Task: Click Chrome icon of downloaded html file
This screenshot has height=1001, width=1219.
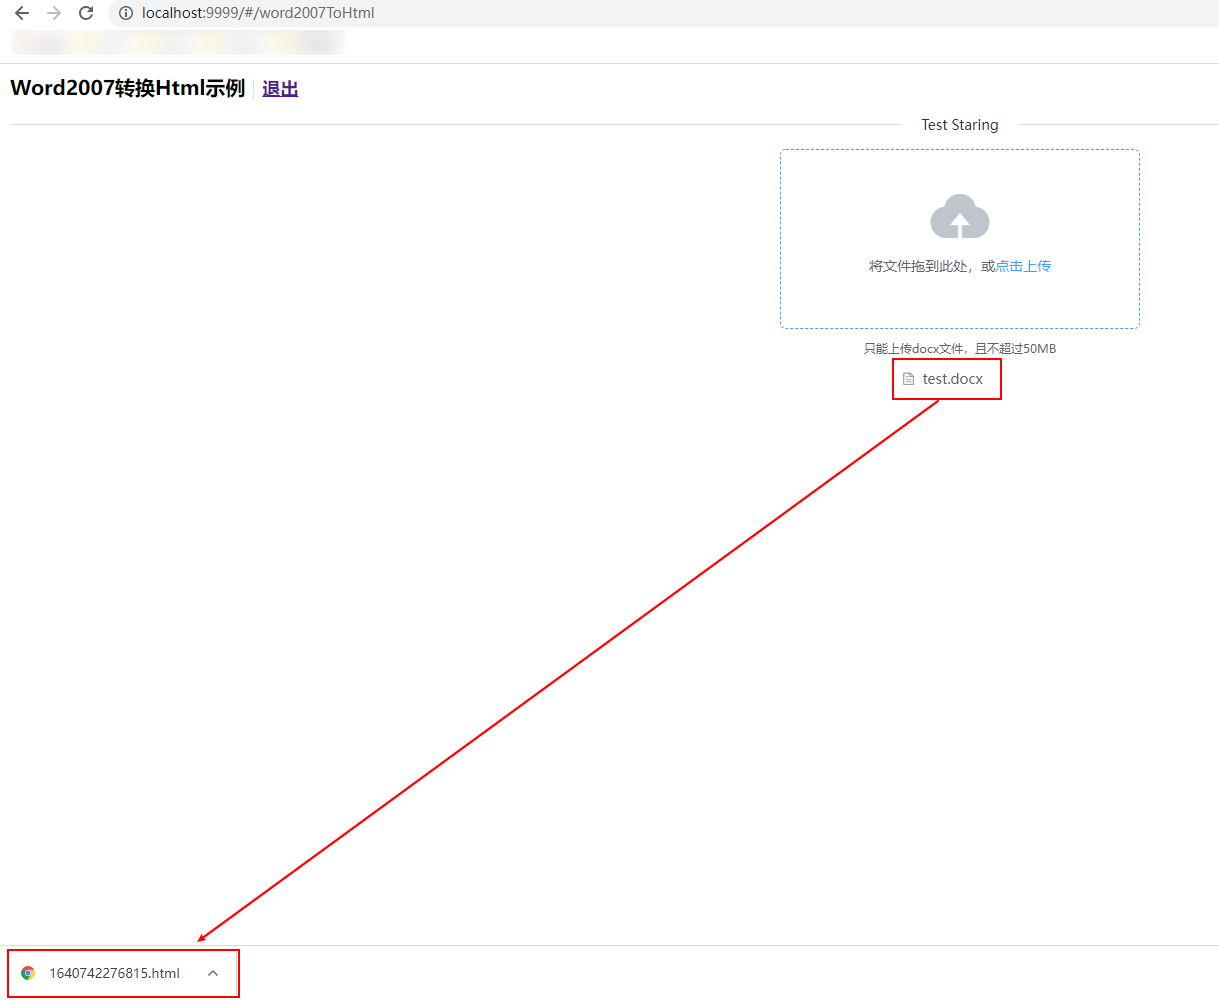Action: 28,973
